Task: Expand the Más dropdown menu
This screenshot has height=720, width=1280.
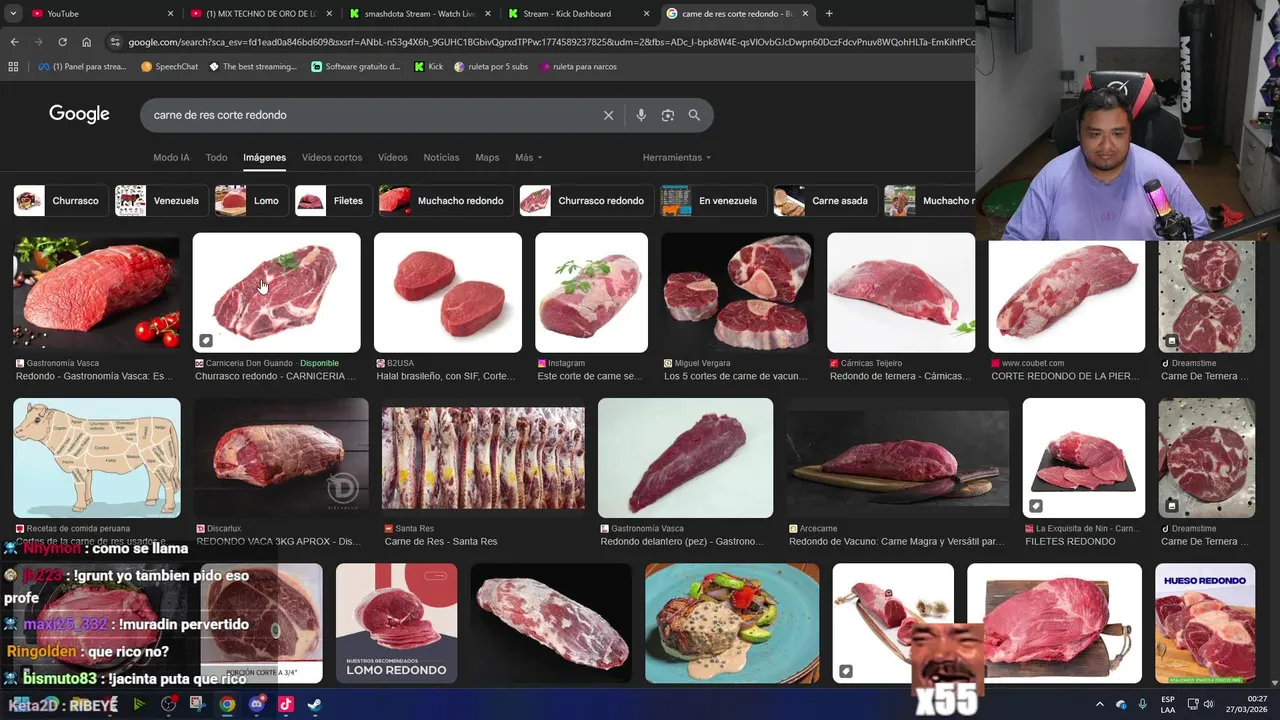Action: 528,157
